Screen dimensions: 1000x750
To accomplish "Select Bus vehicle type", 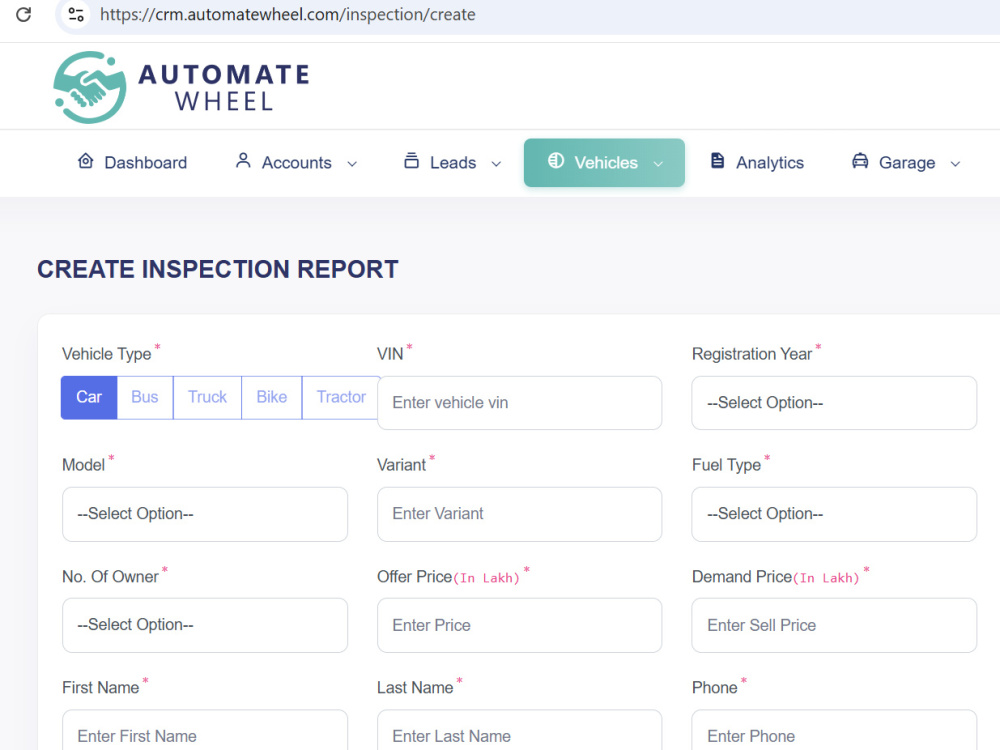I will [x=145, y=397].
